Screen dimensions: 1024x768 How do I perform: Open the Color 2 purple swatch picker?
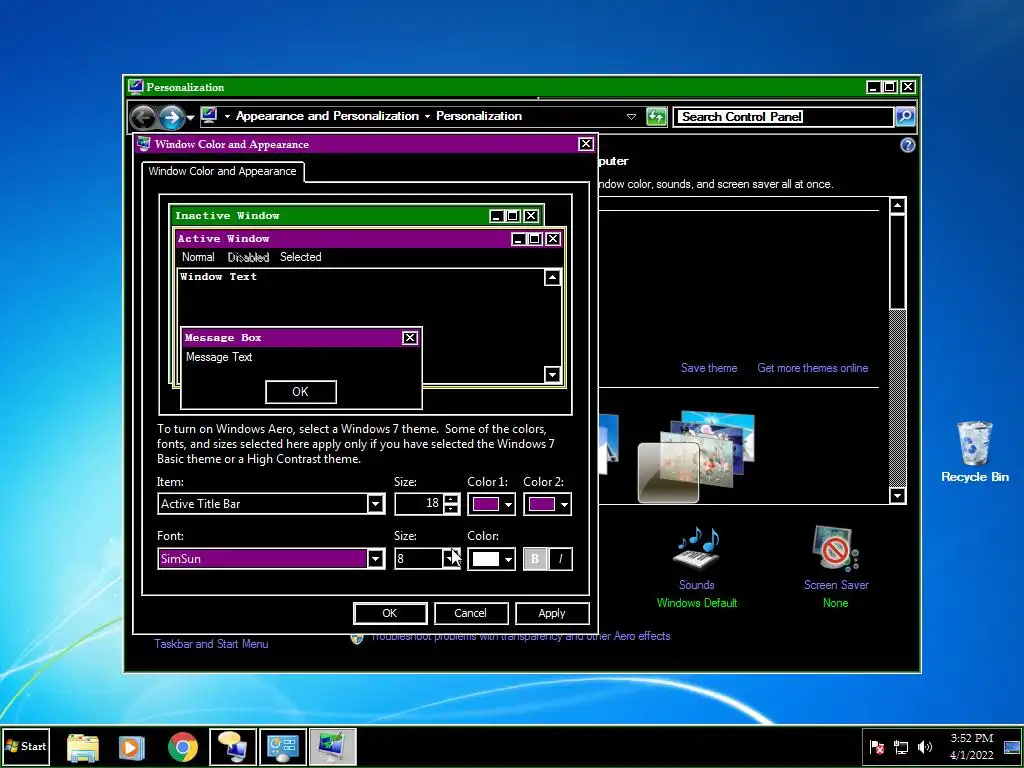547,504
